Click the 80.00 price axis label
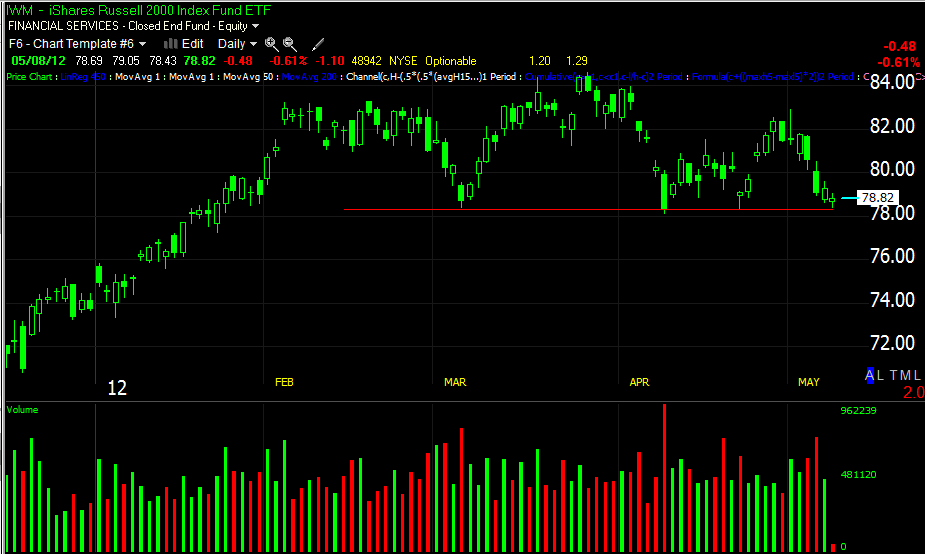This screenshot has width=925, height=554. click(x=893, y=169)
